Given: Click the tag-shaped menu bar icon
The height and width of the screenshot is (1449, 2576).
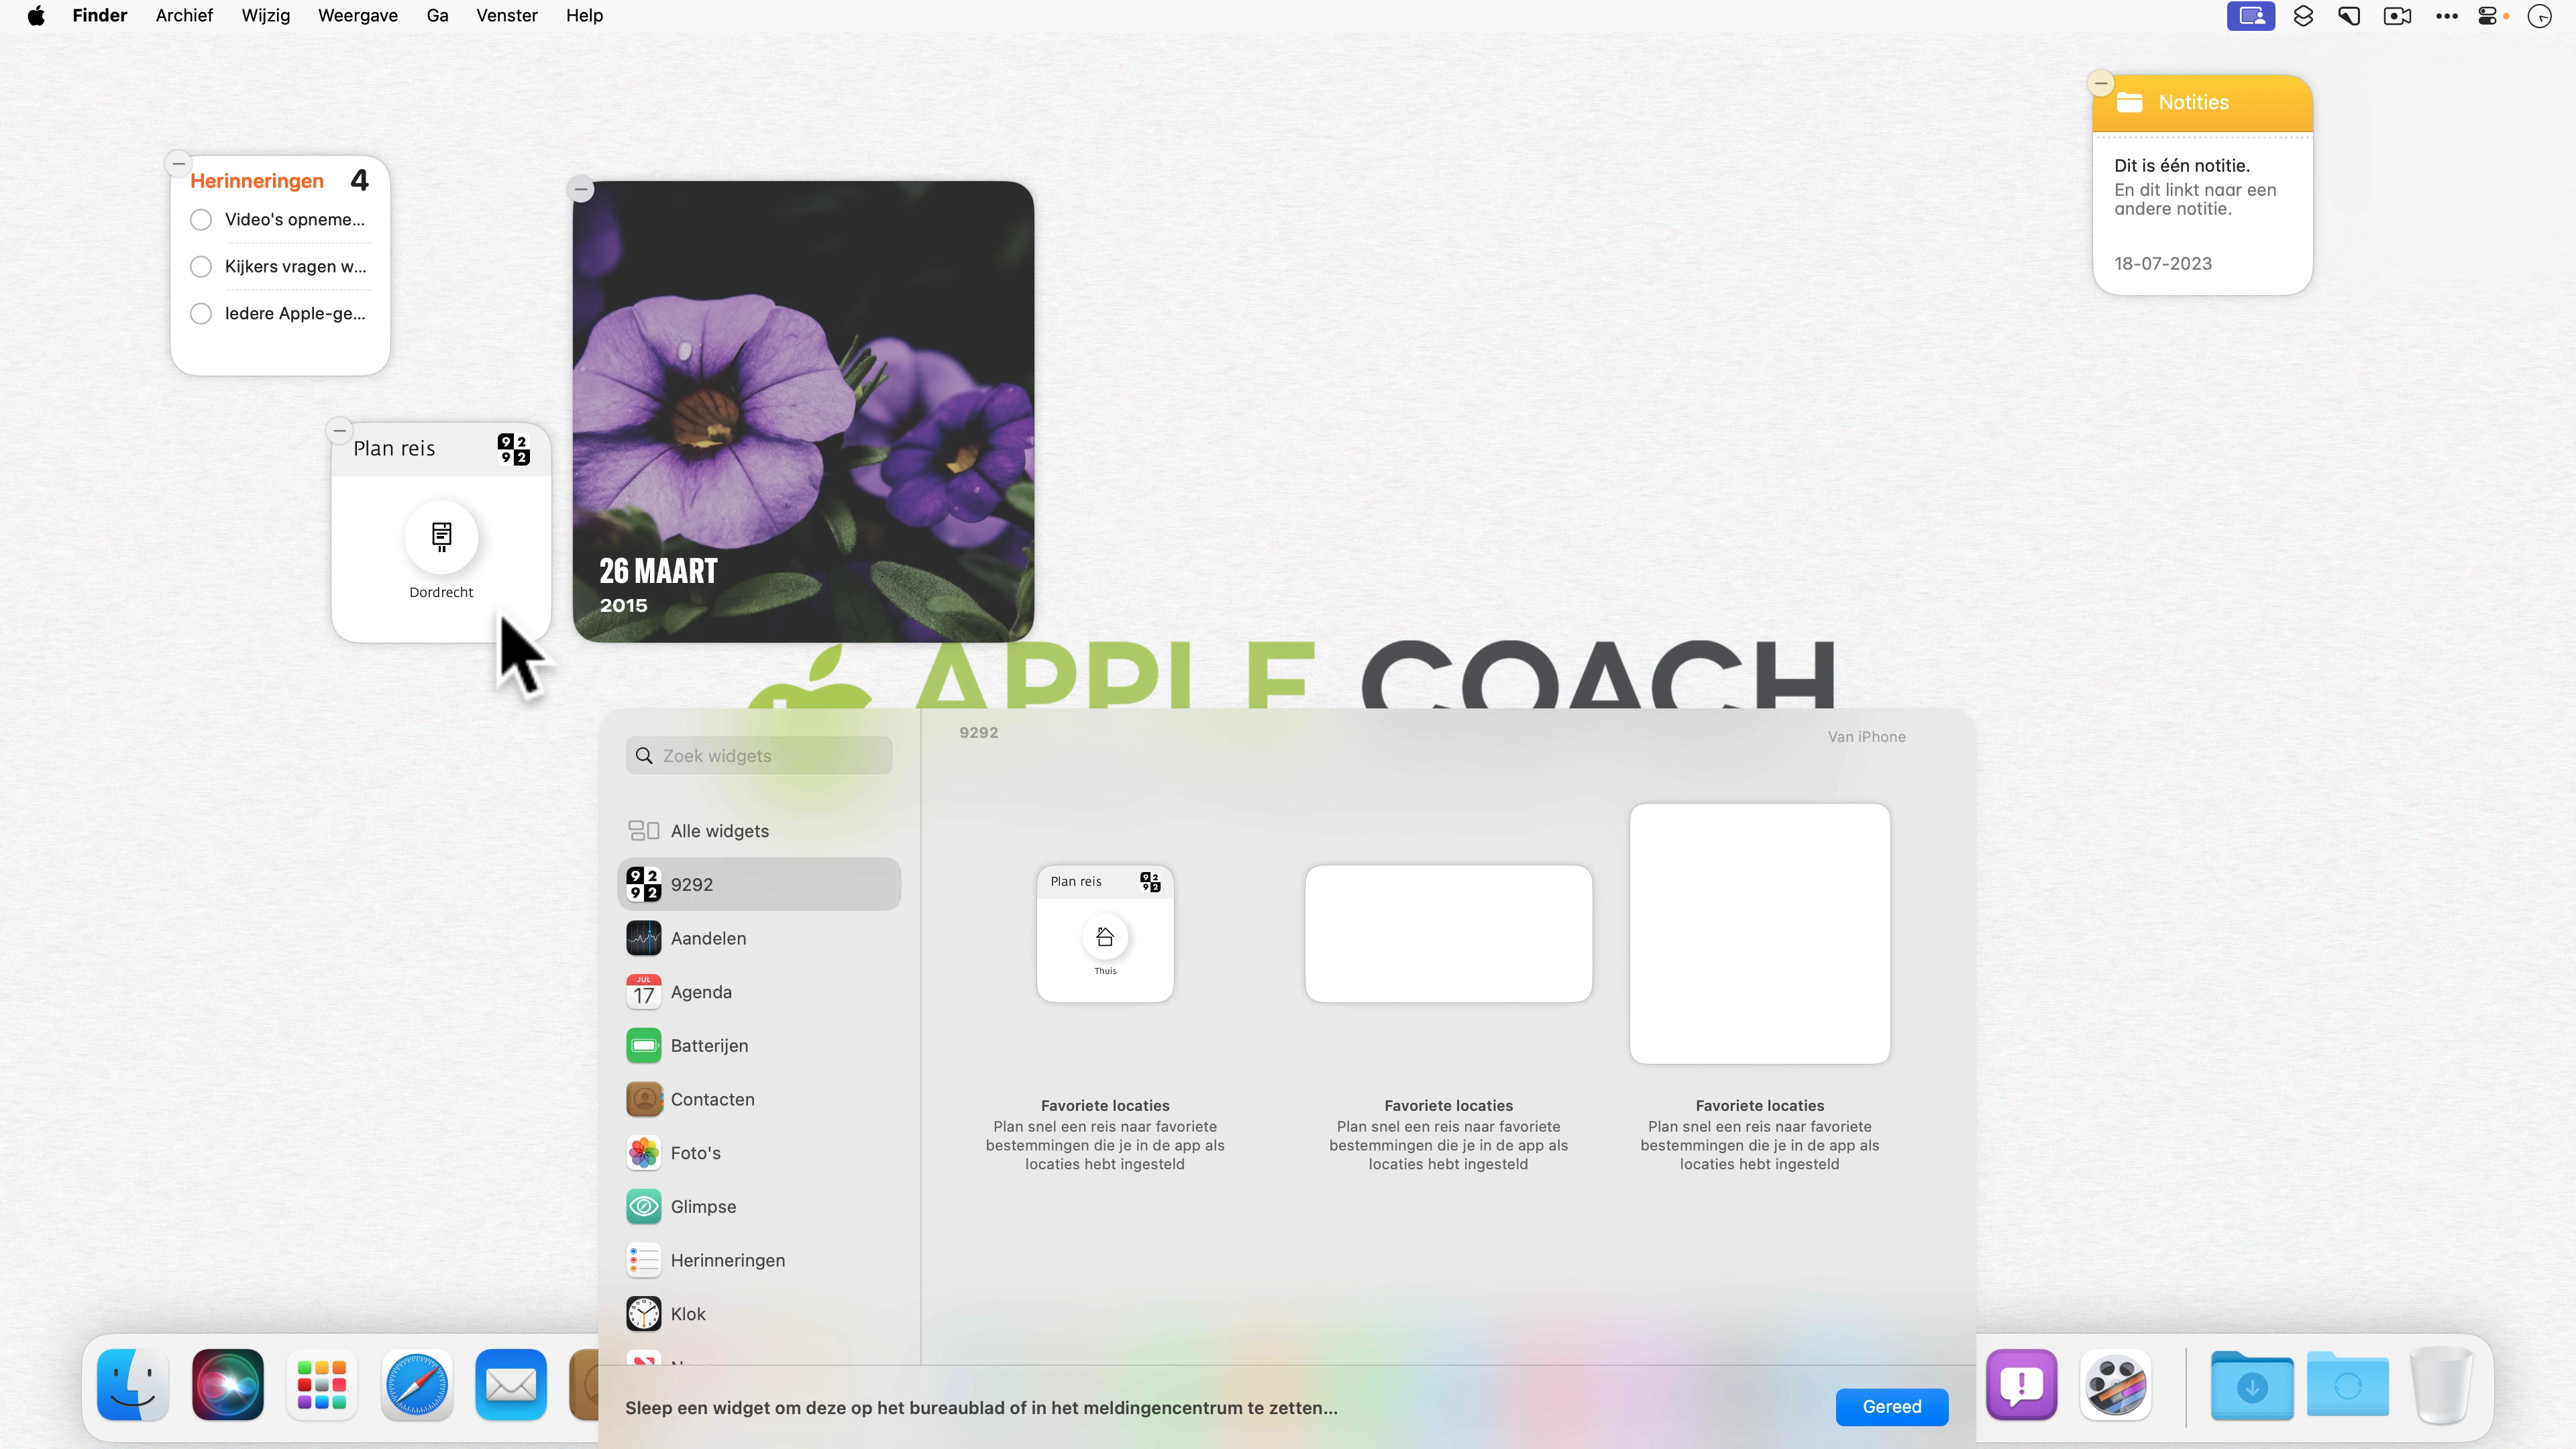Looking at the screenshot, I should point(2350,16).
